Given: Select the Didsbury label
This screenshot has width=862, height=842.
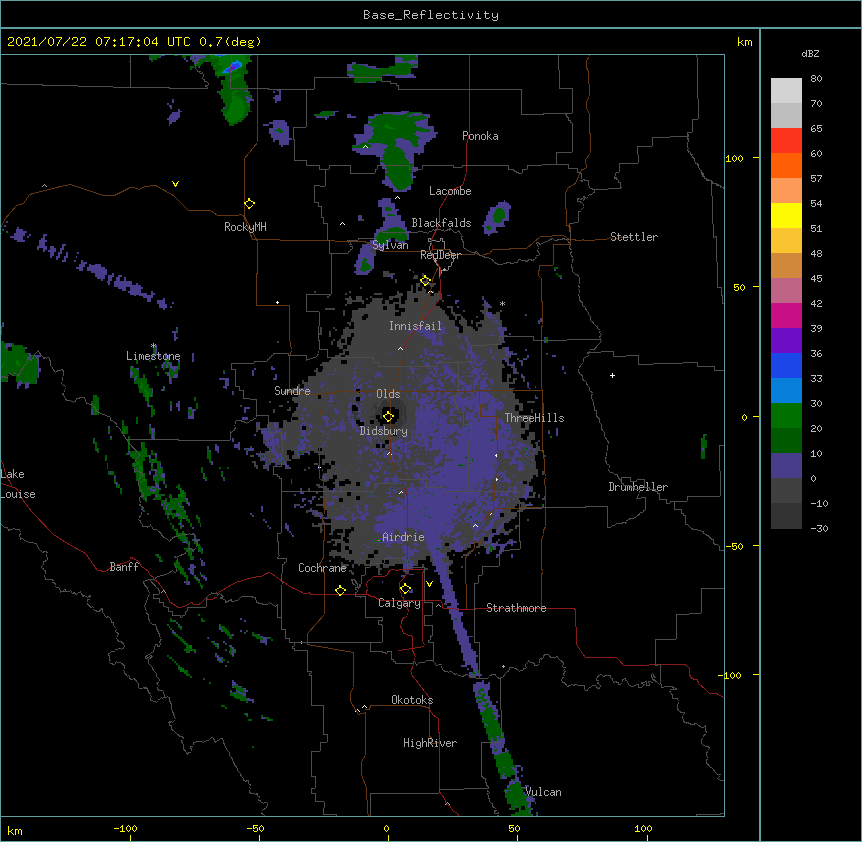Looking at the screenshot, I should click(x=384, y=431).
